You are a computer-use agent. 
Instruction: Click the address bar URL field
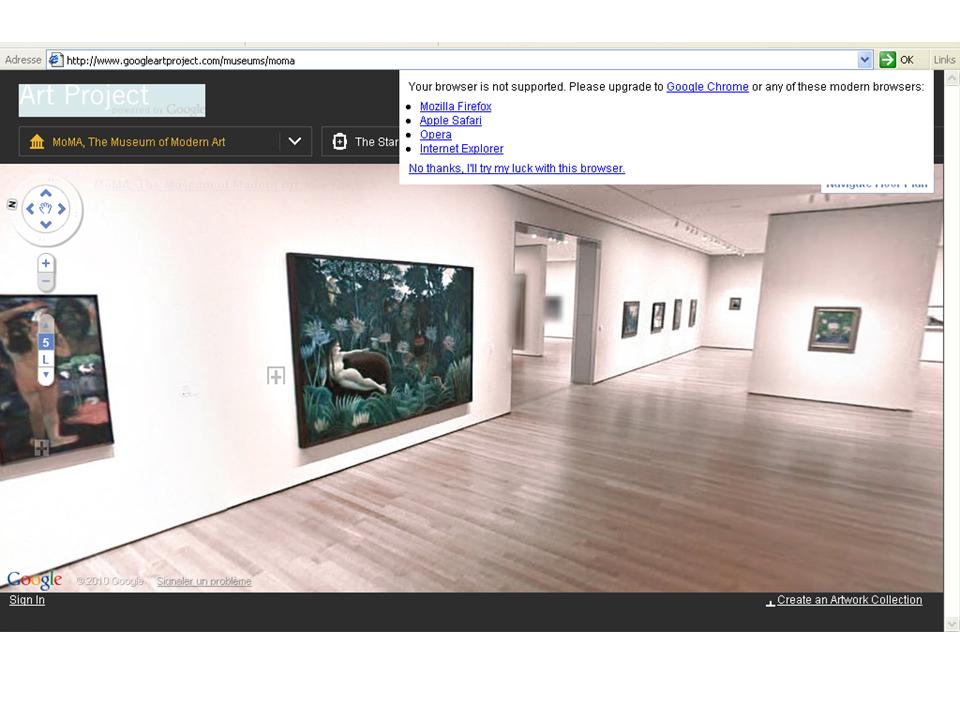[x=450, y=60]
